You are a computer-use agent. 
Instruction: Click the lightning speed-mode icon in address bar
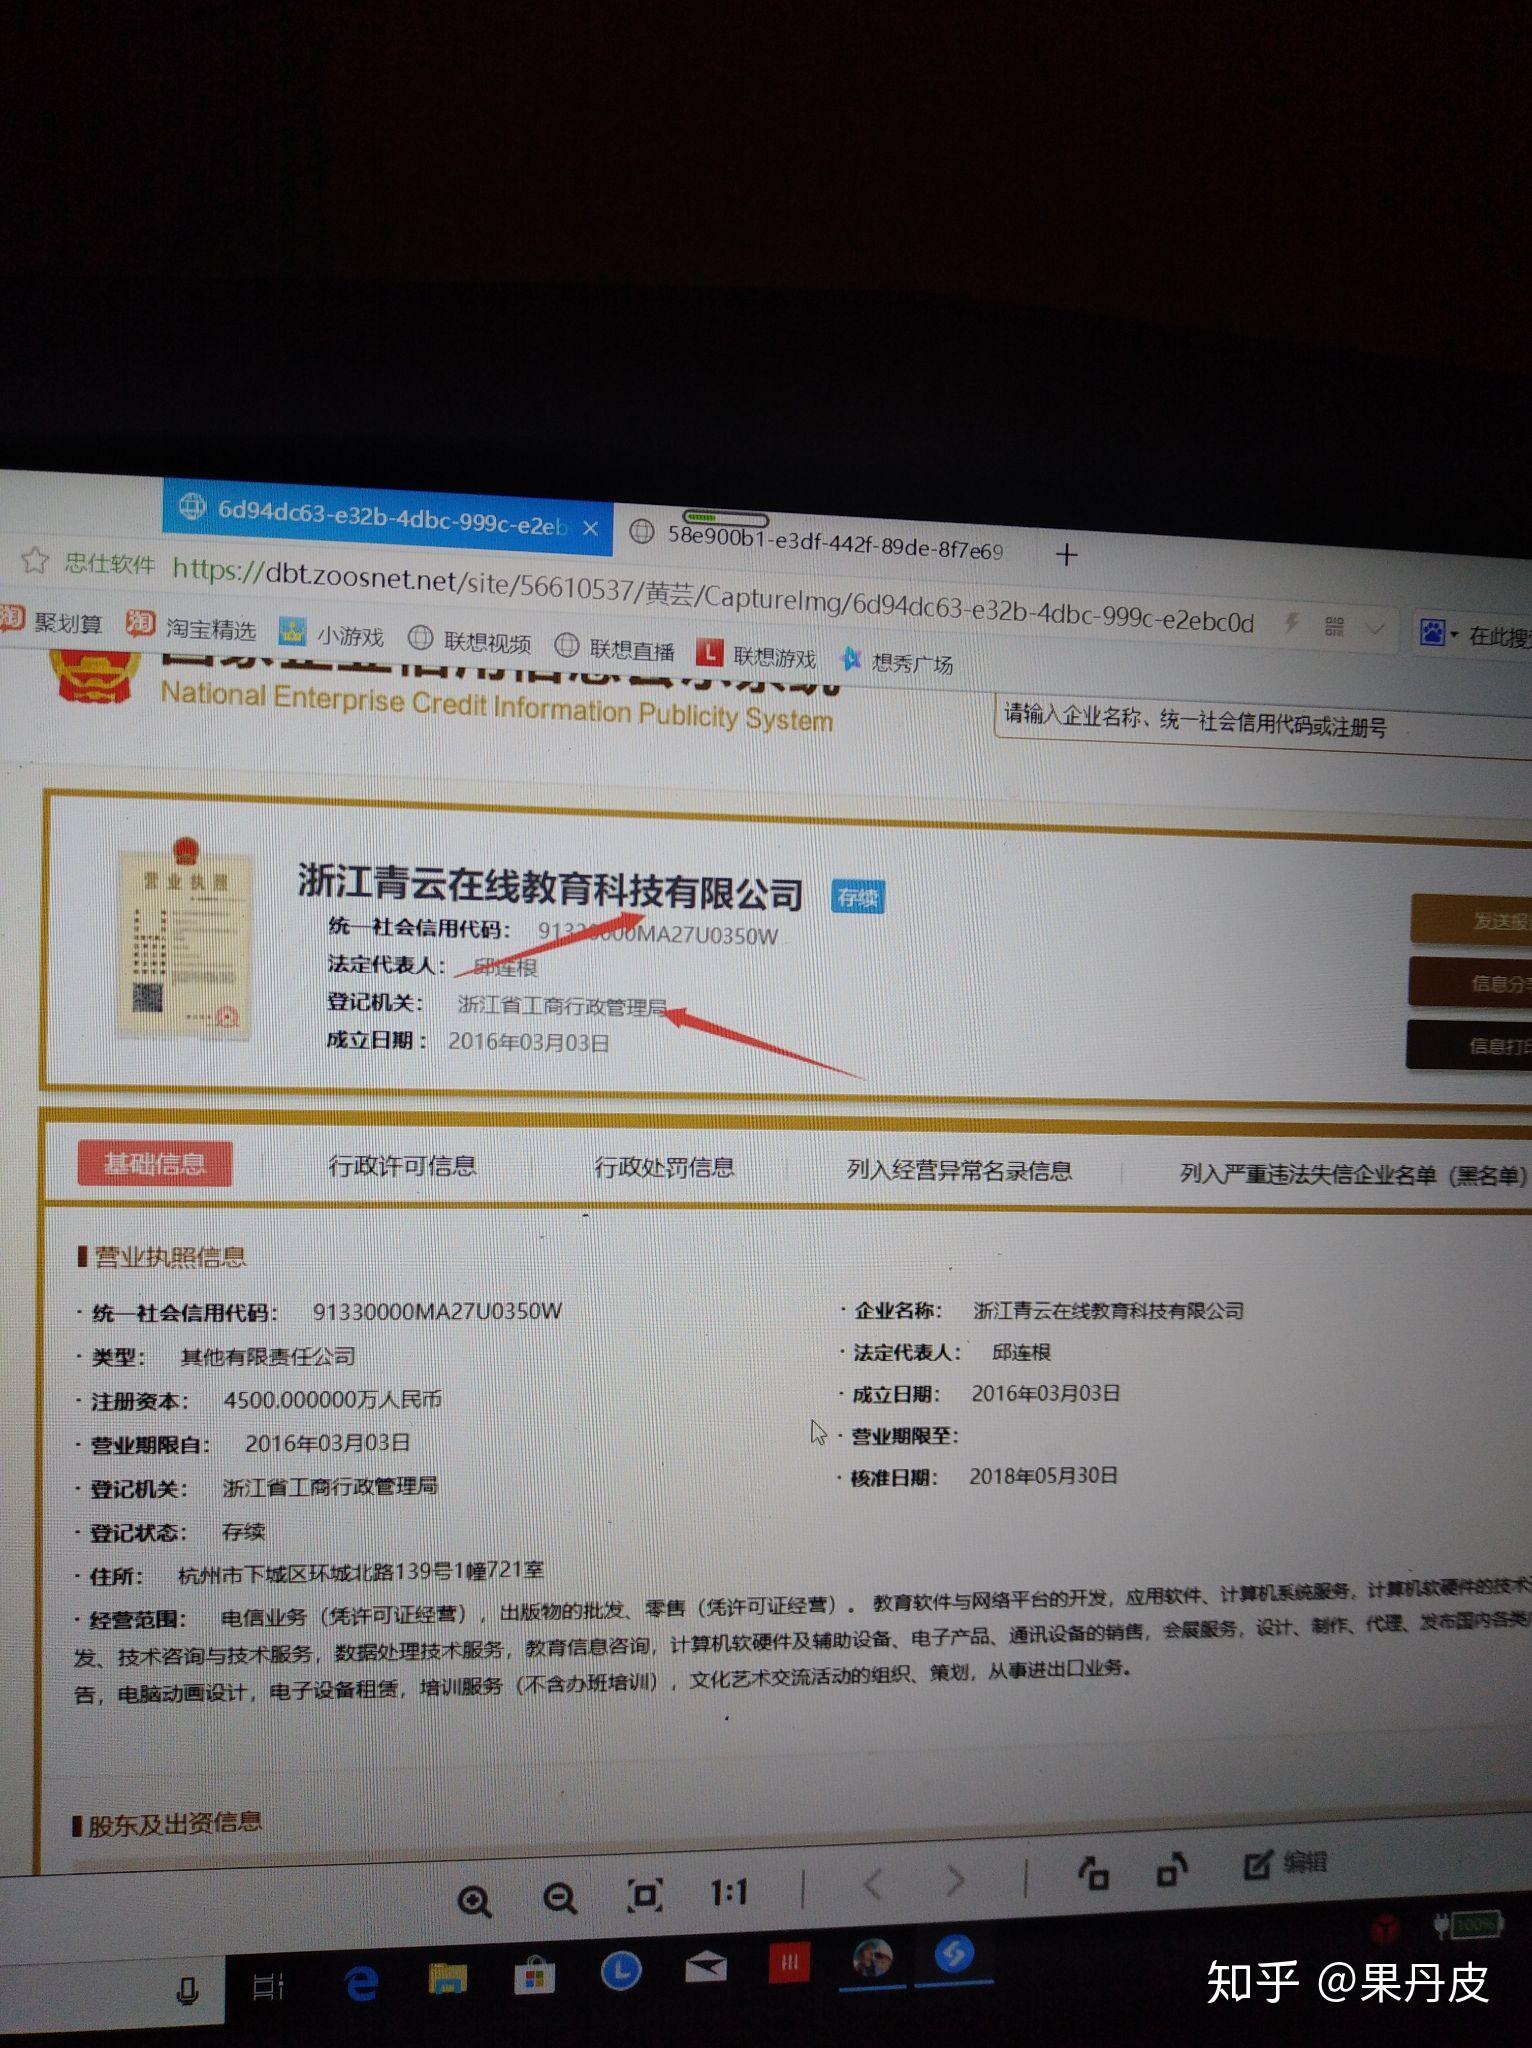1292,624
